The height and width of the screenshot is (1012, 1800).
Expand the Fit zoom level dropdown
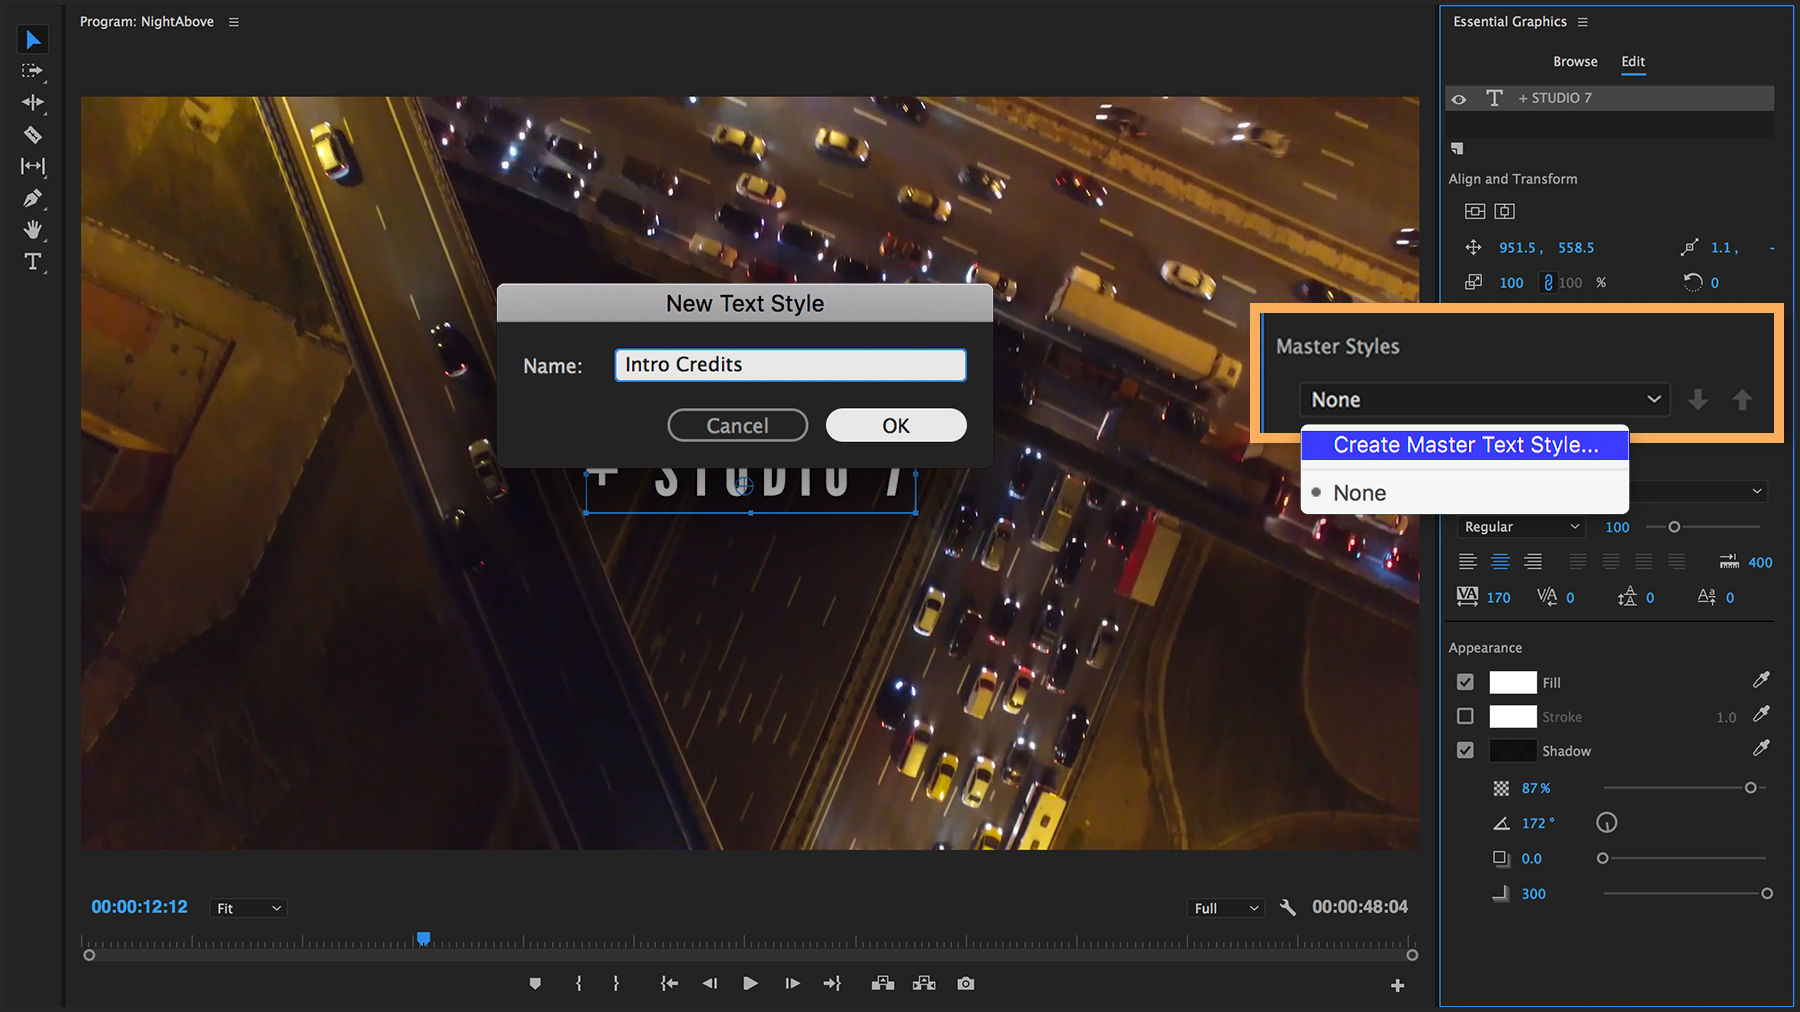click(247, 907)
